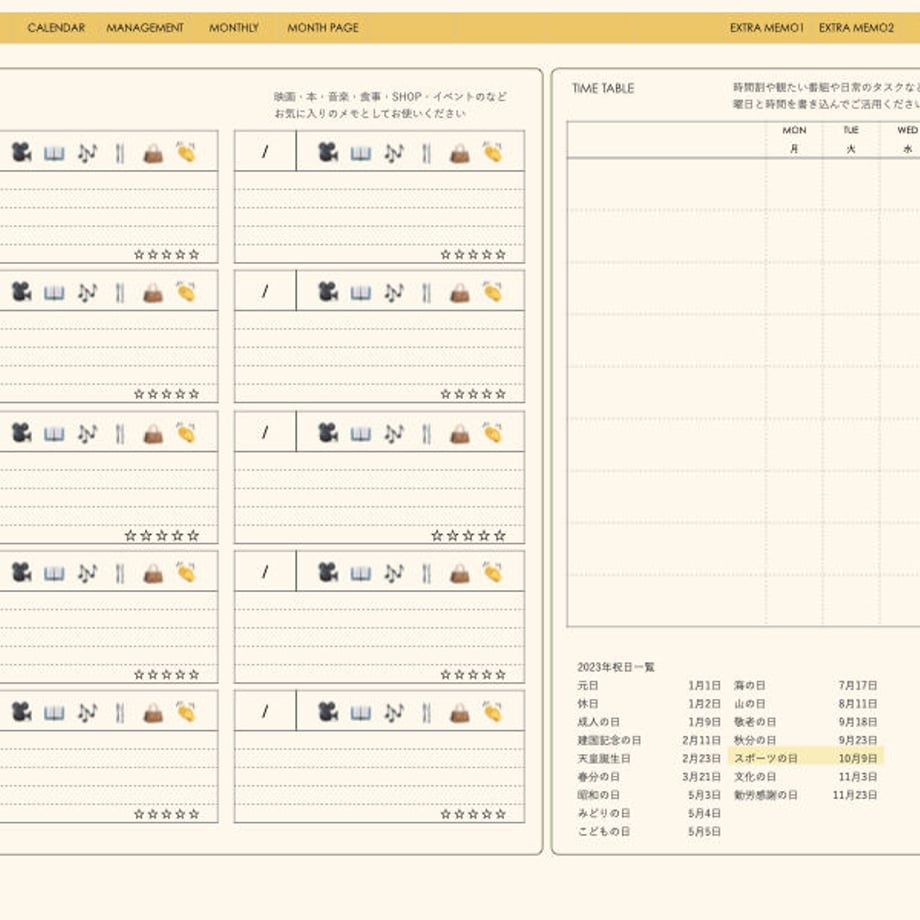Image resolution: width=920 pixels, height=920 pixels.
Task: Select fork and knife icon in top right memo card
Action: (x=427, y=153)
